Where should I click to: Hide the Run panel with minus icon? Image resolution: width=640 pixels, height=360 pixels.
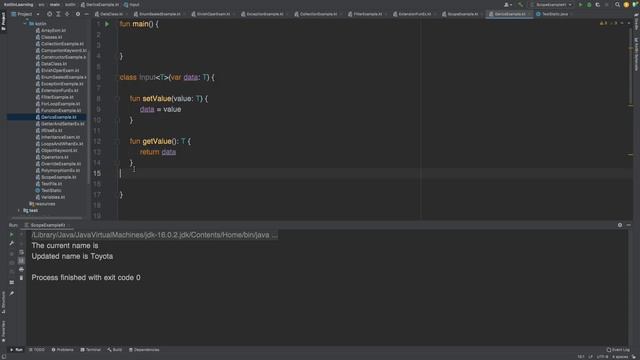(629, 225)
